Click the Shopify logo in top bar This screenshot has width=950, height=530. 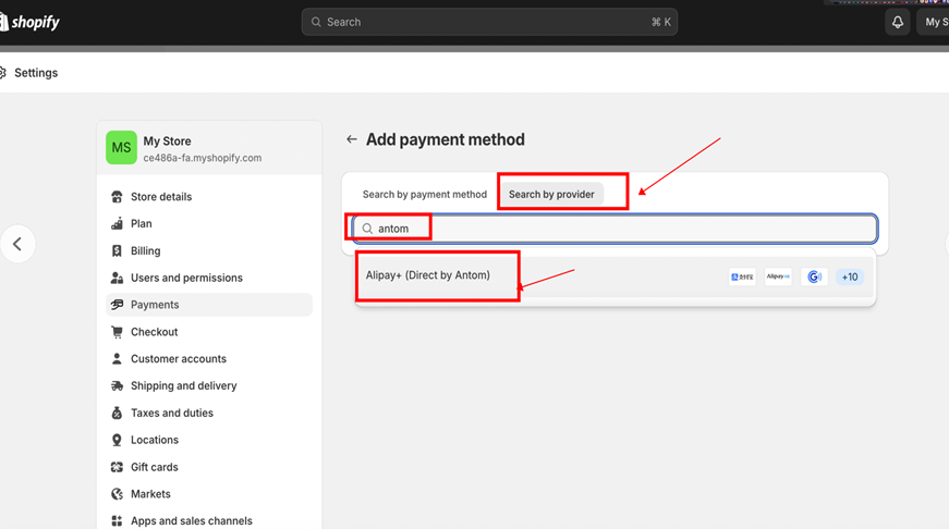point(30,22)
